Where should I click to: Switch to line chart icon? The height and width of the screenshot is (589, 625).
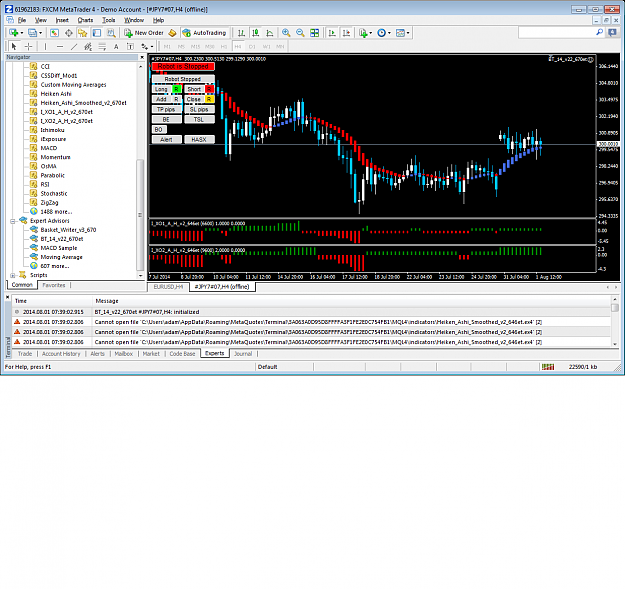tap(270, 33)
